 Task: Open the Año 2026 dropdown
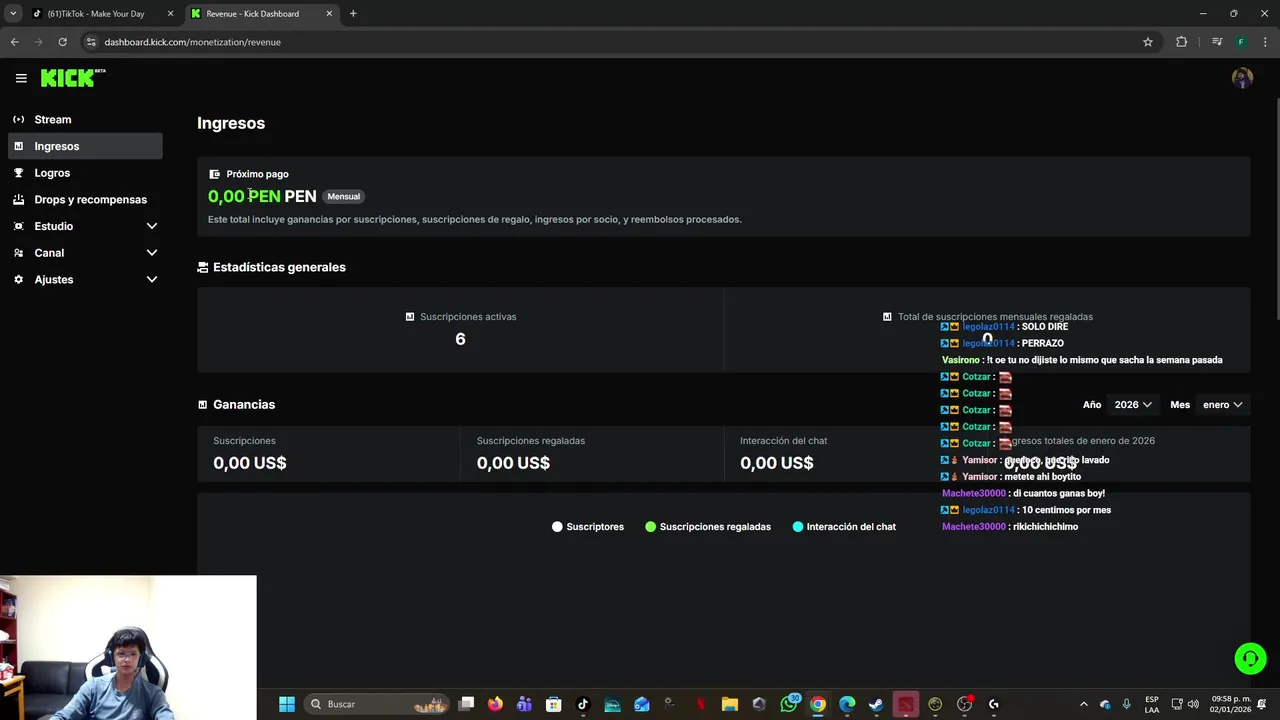1133,404
